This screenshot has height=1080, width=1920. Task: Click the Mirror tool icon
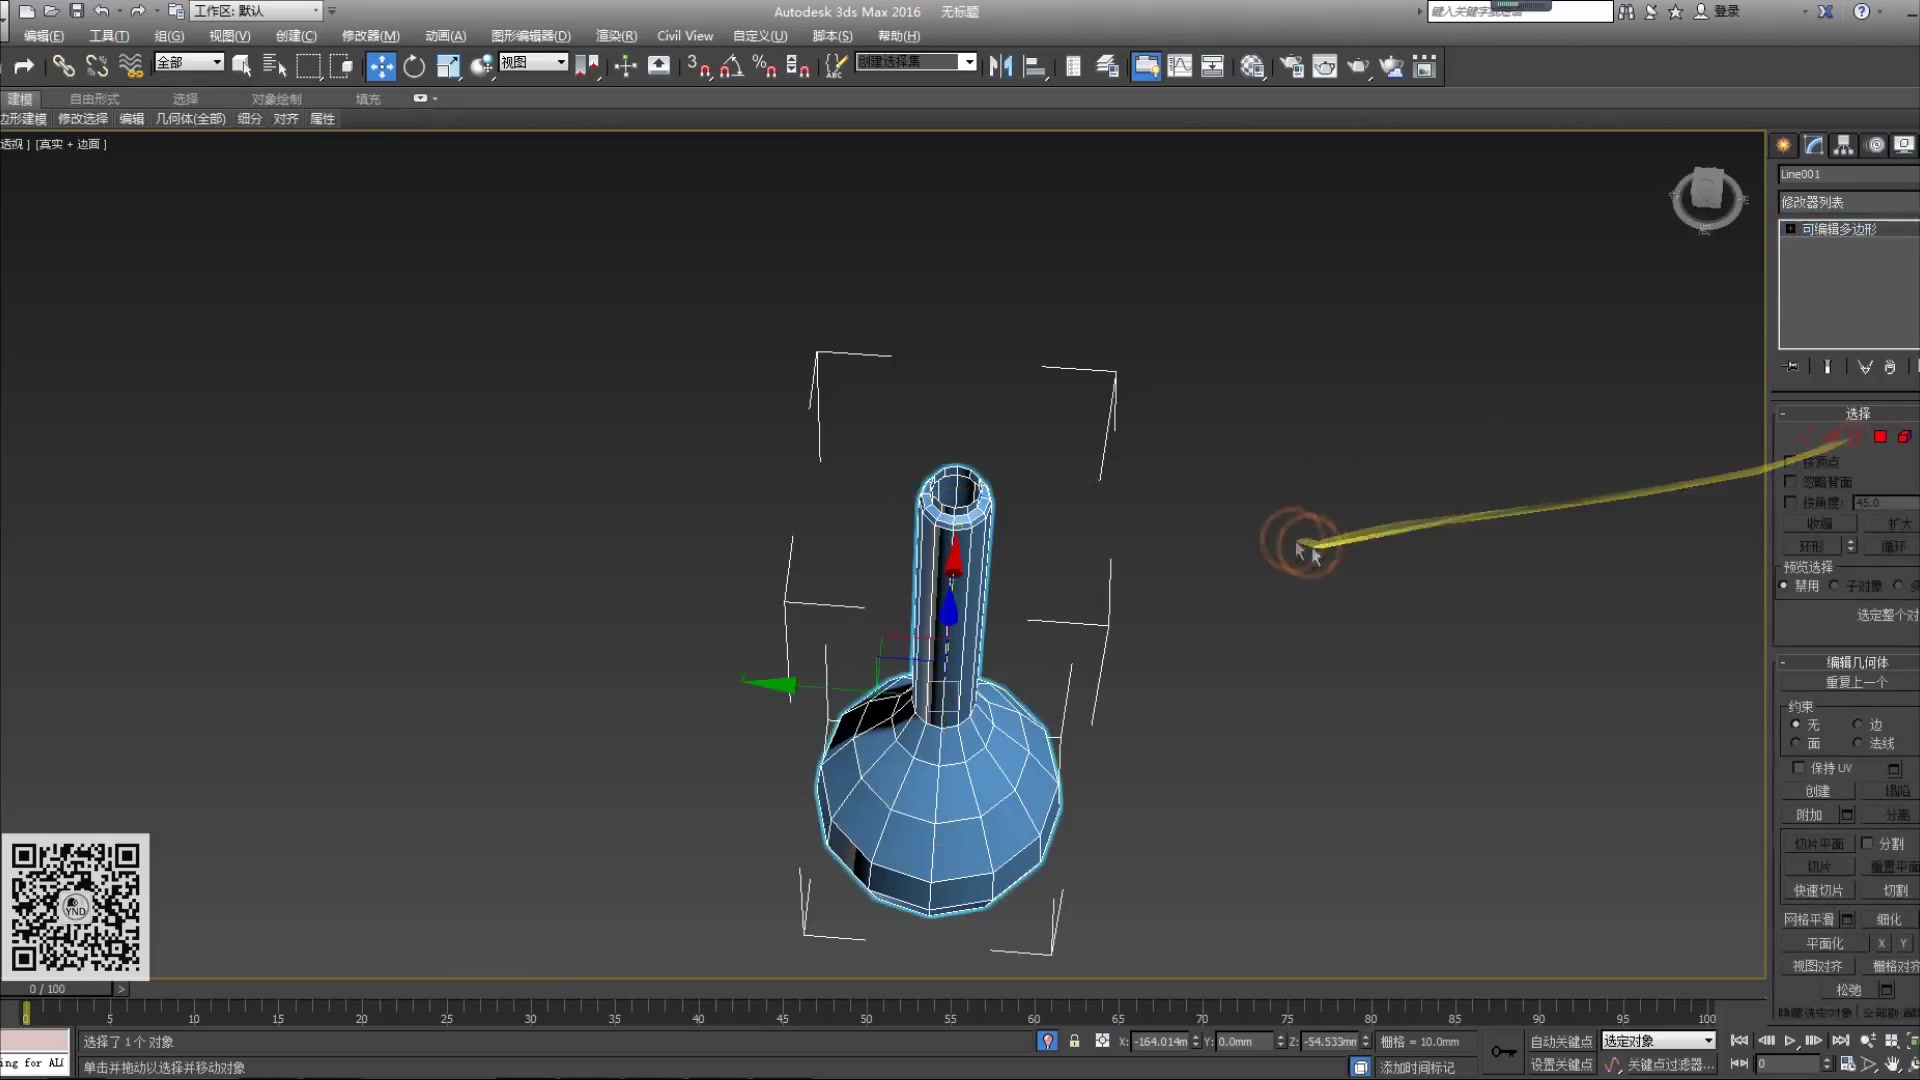point(1001,66)
